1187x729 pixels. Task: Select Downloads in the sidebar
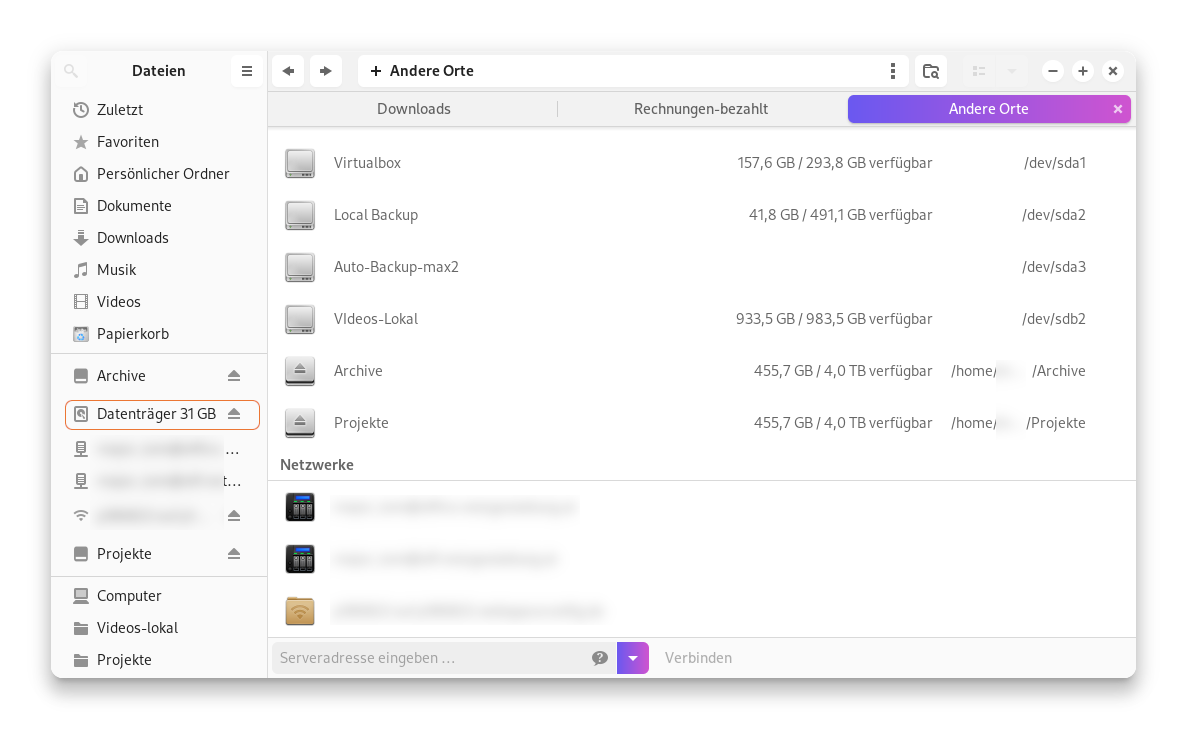[159, 238]
